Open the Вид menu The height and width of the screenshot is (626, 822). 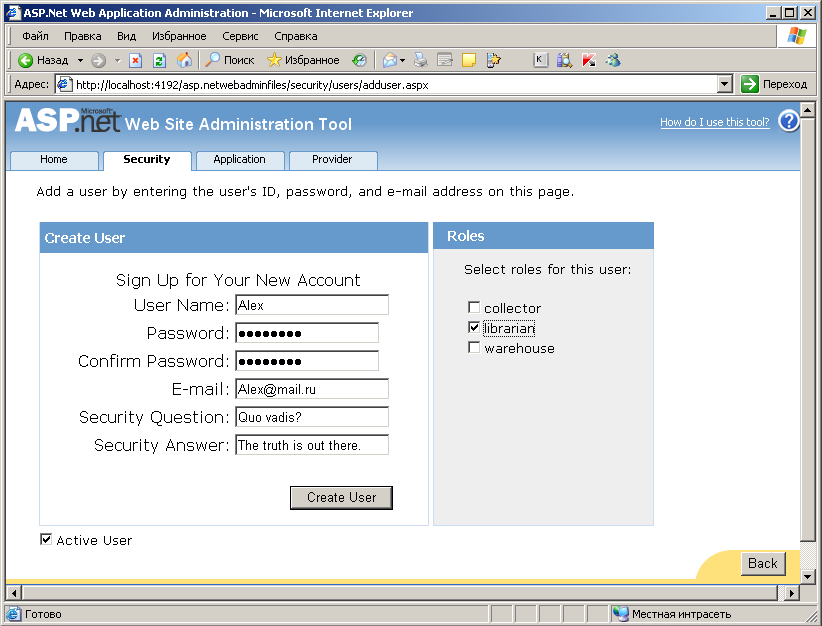point(126,36)
